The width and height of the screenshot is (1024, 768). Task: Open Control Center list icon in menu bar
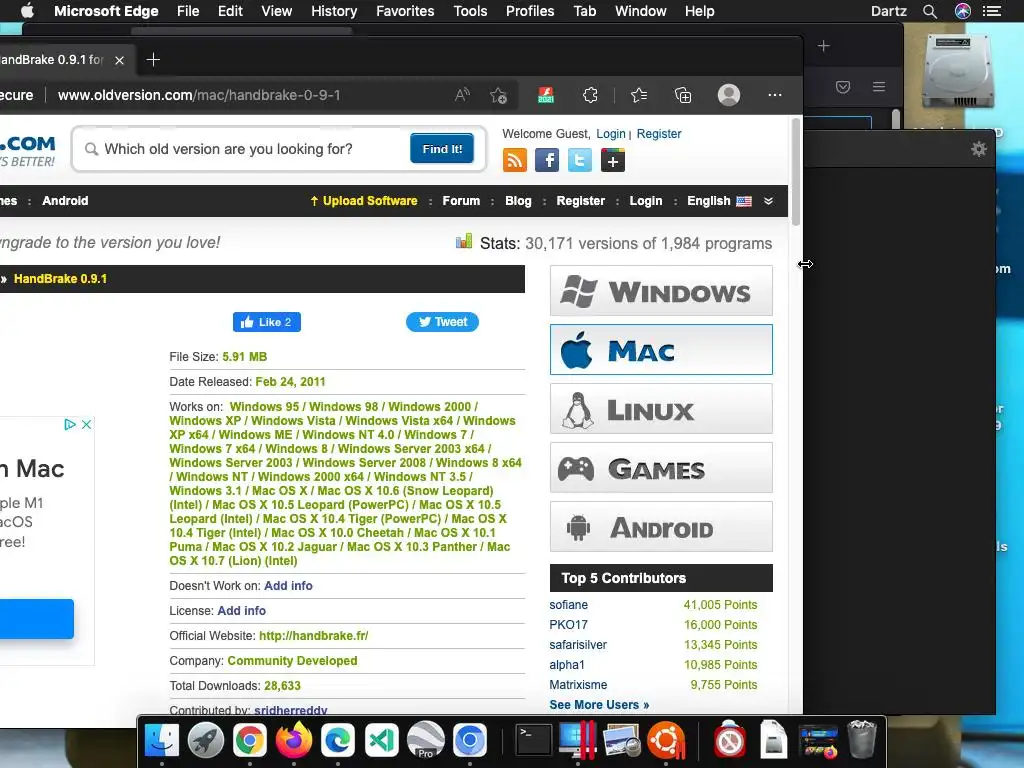point(993,11)
